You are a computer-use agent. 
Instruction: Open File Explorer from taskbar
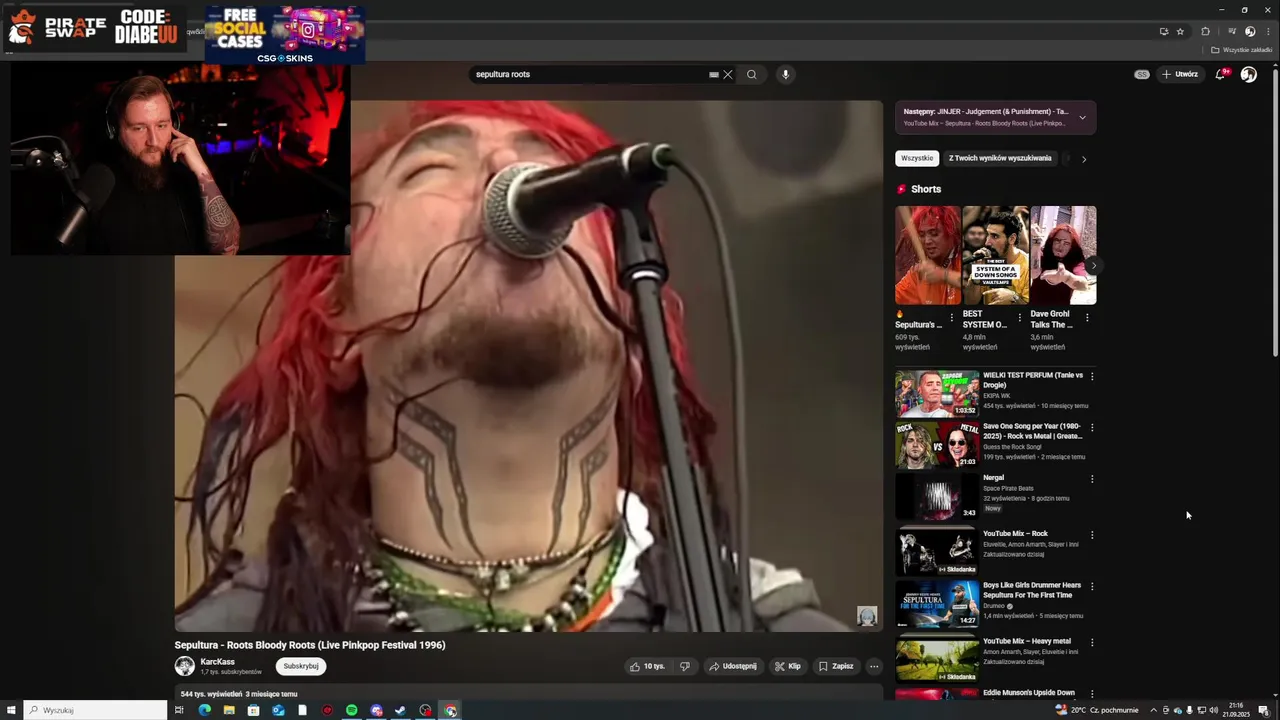[x=229, y=710]
